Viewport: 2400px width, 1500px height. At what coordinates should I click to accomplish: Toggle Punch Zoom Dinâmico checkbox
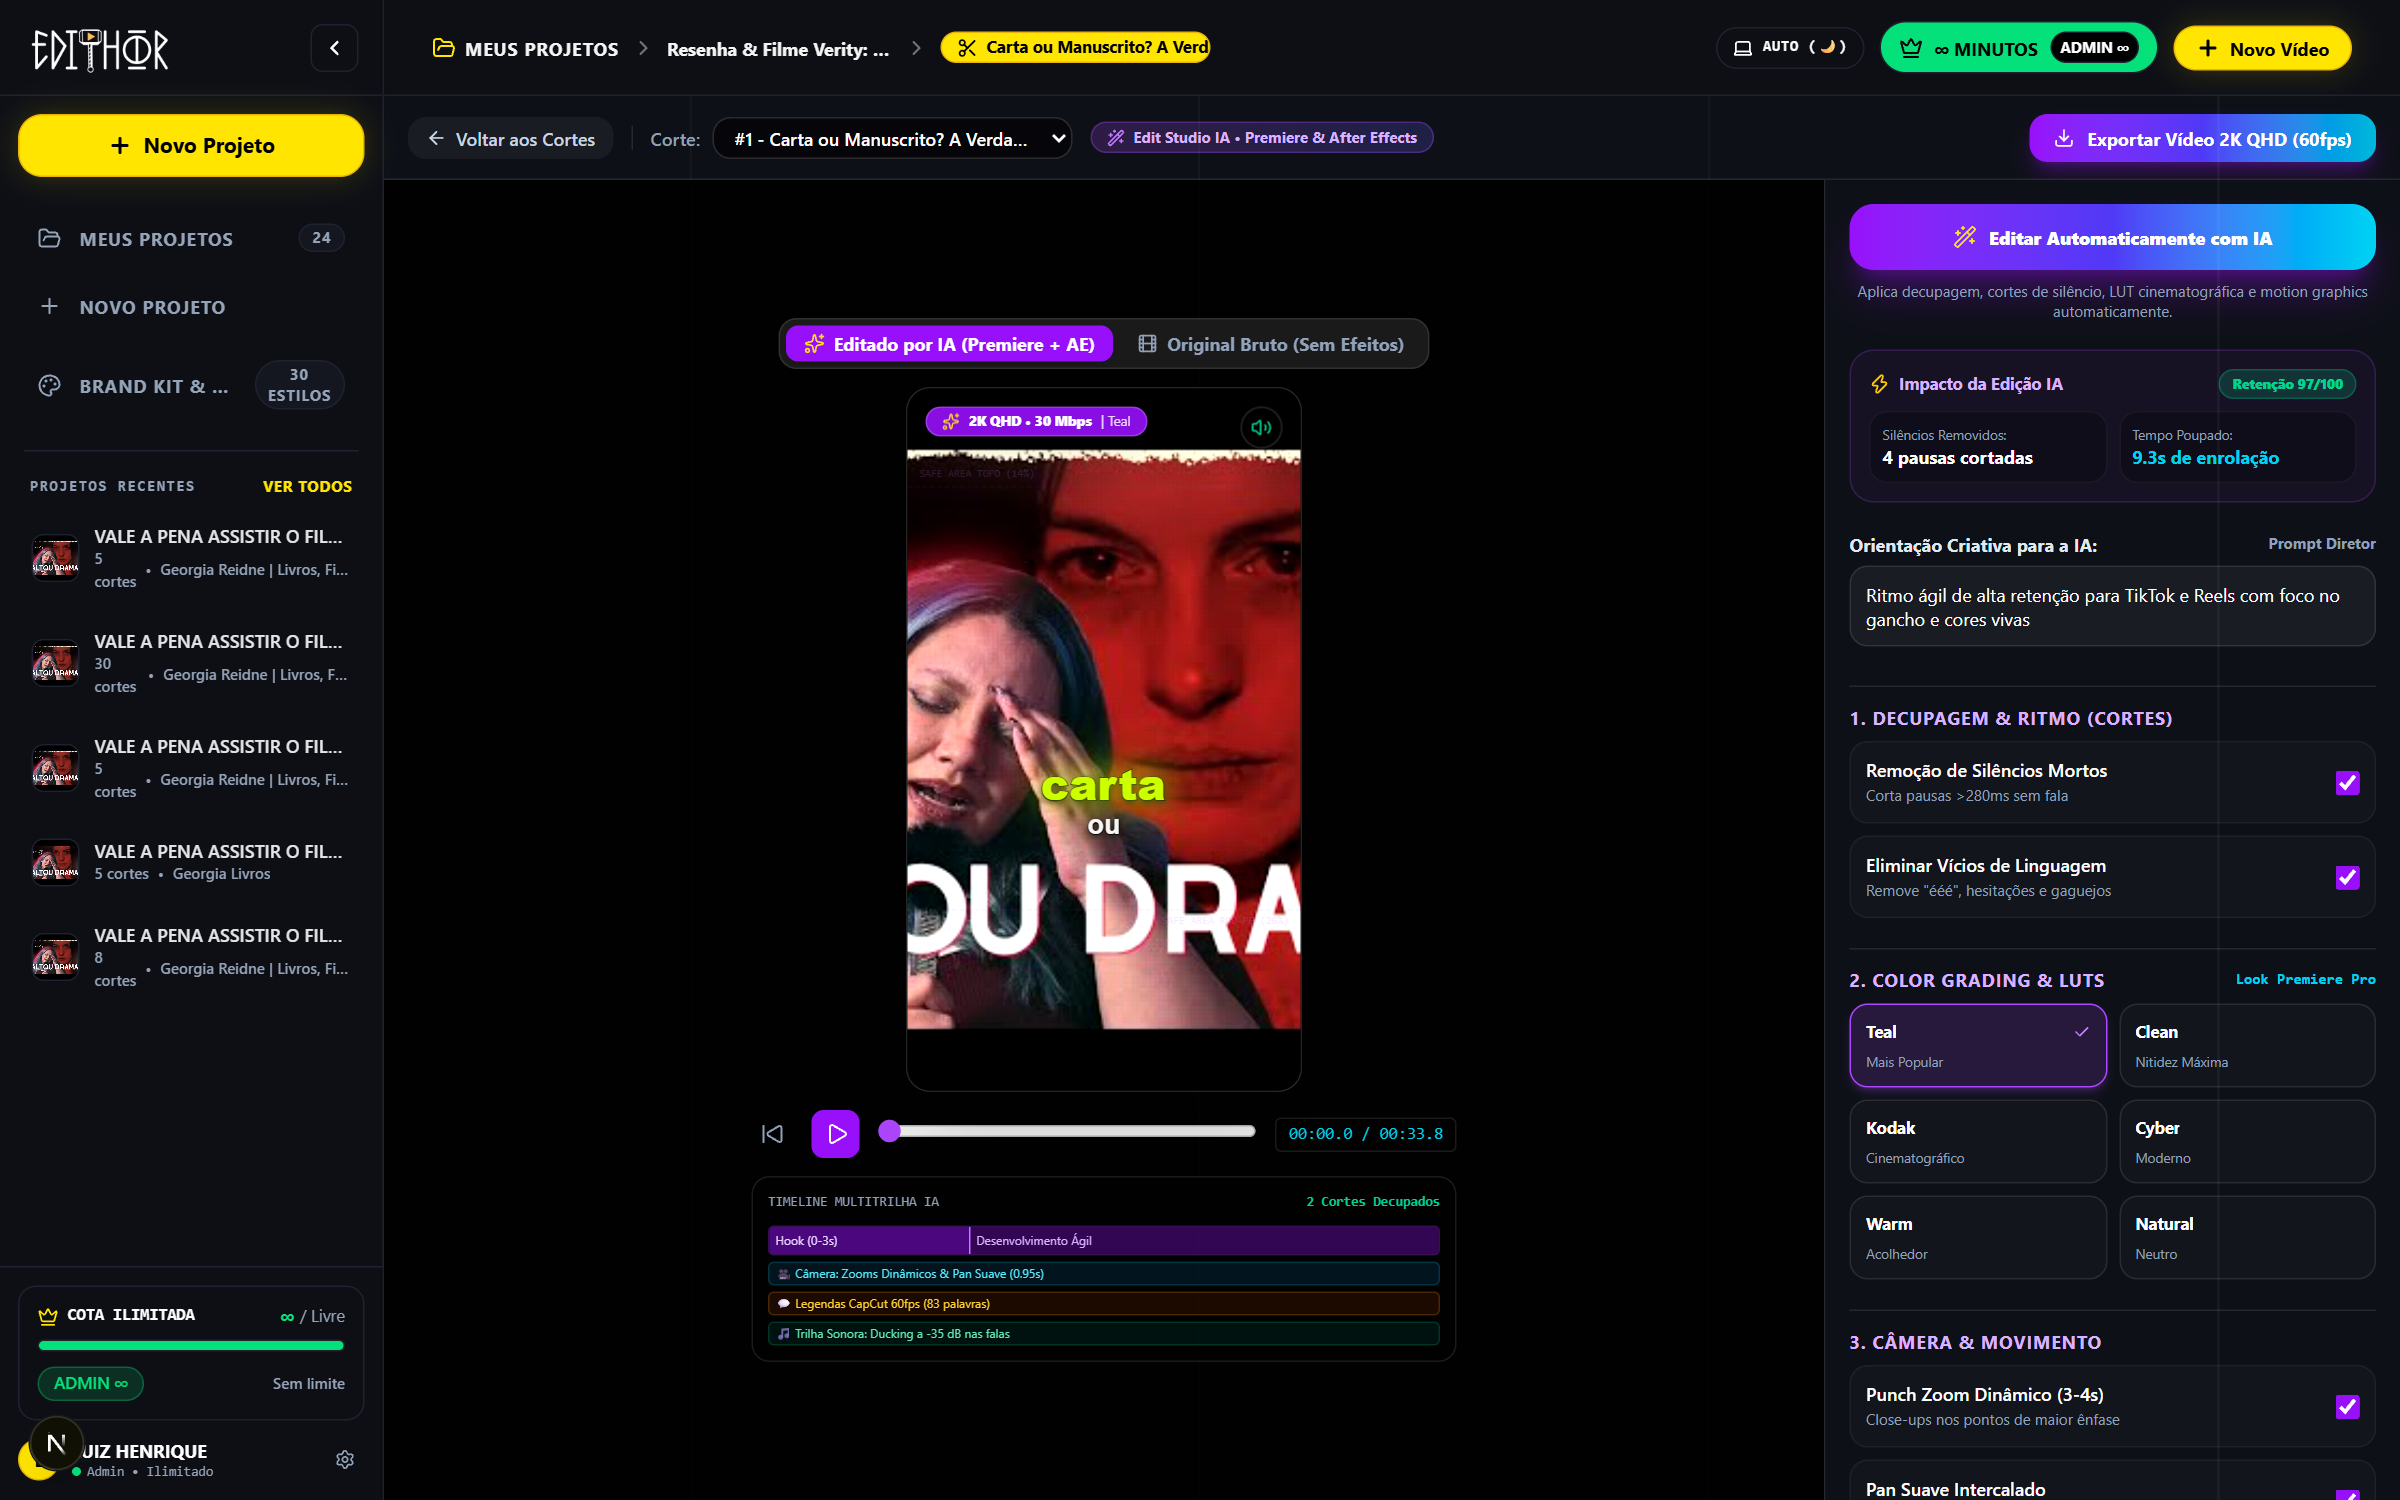click(2347, 1406)
